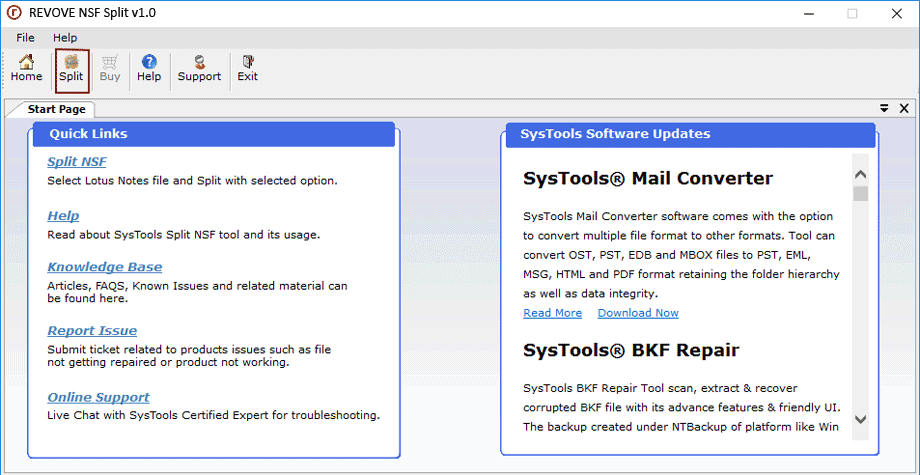This screenshot has height=475, width=920.
Task: Open the Help quick link
Action: [63, 216]
